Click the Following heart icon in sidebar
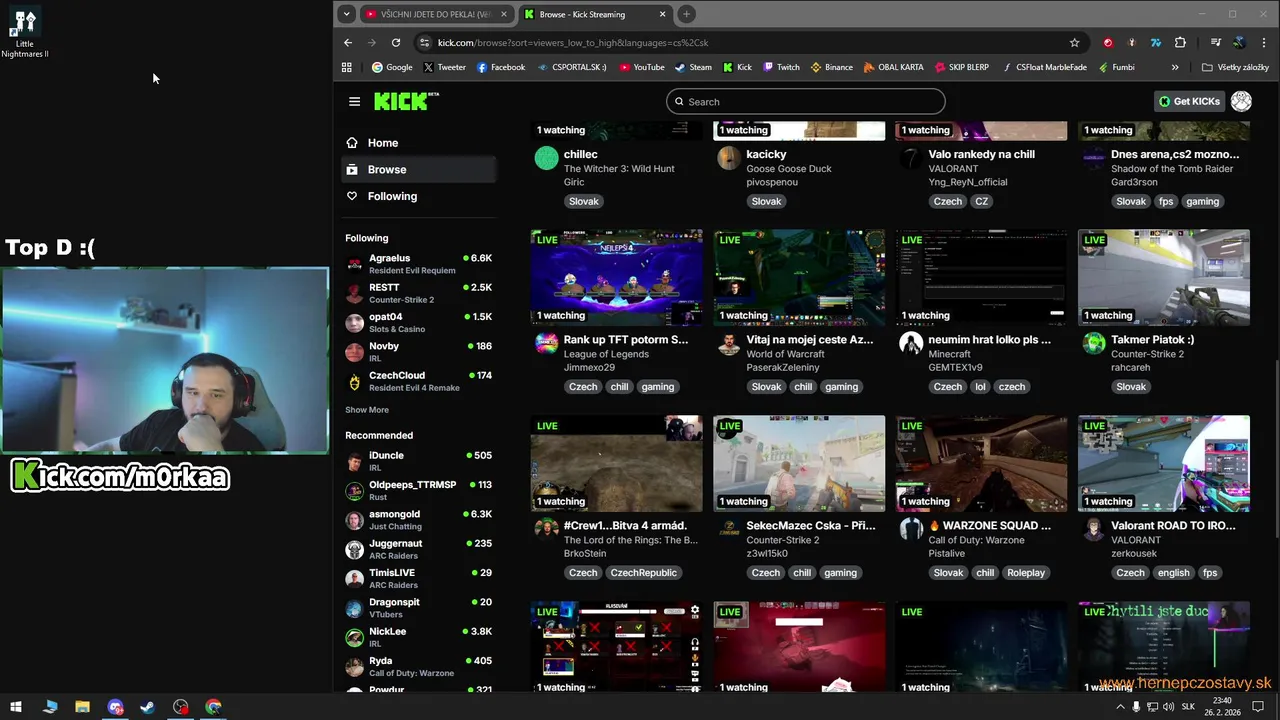Screen dimensions: 1280x720 [352, 196]
